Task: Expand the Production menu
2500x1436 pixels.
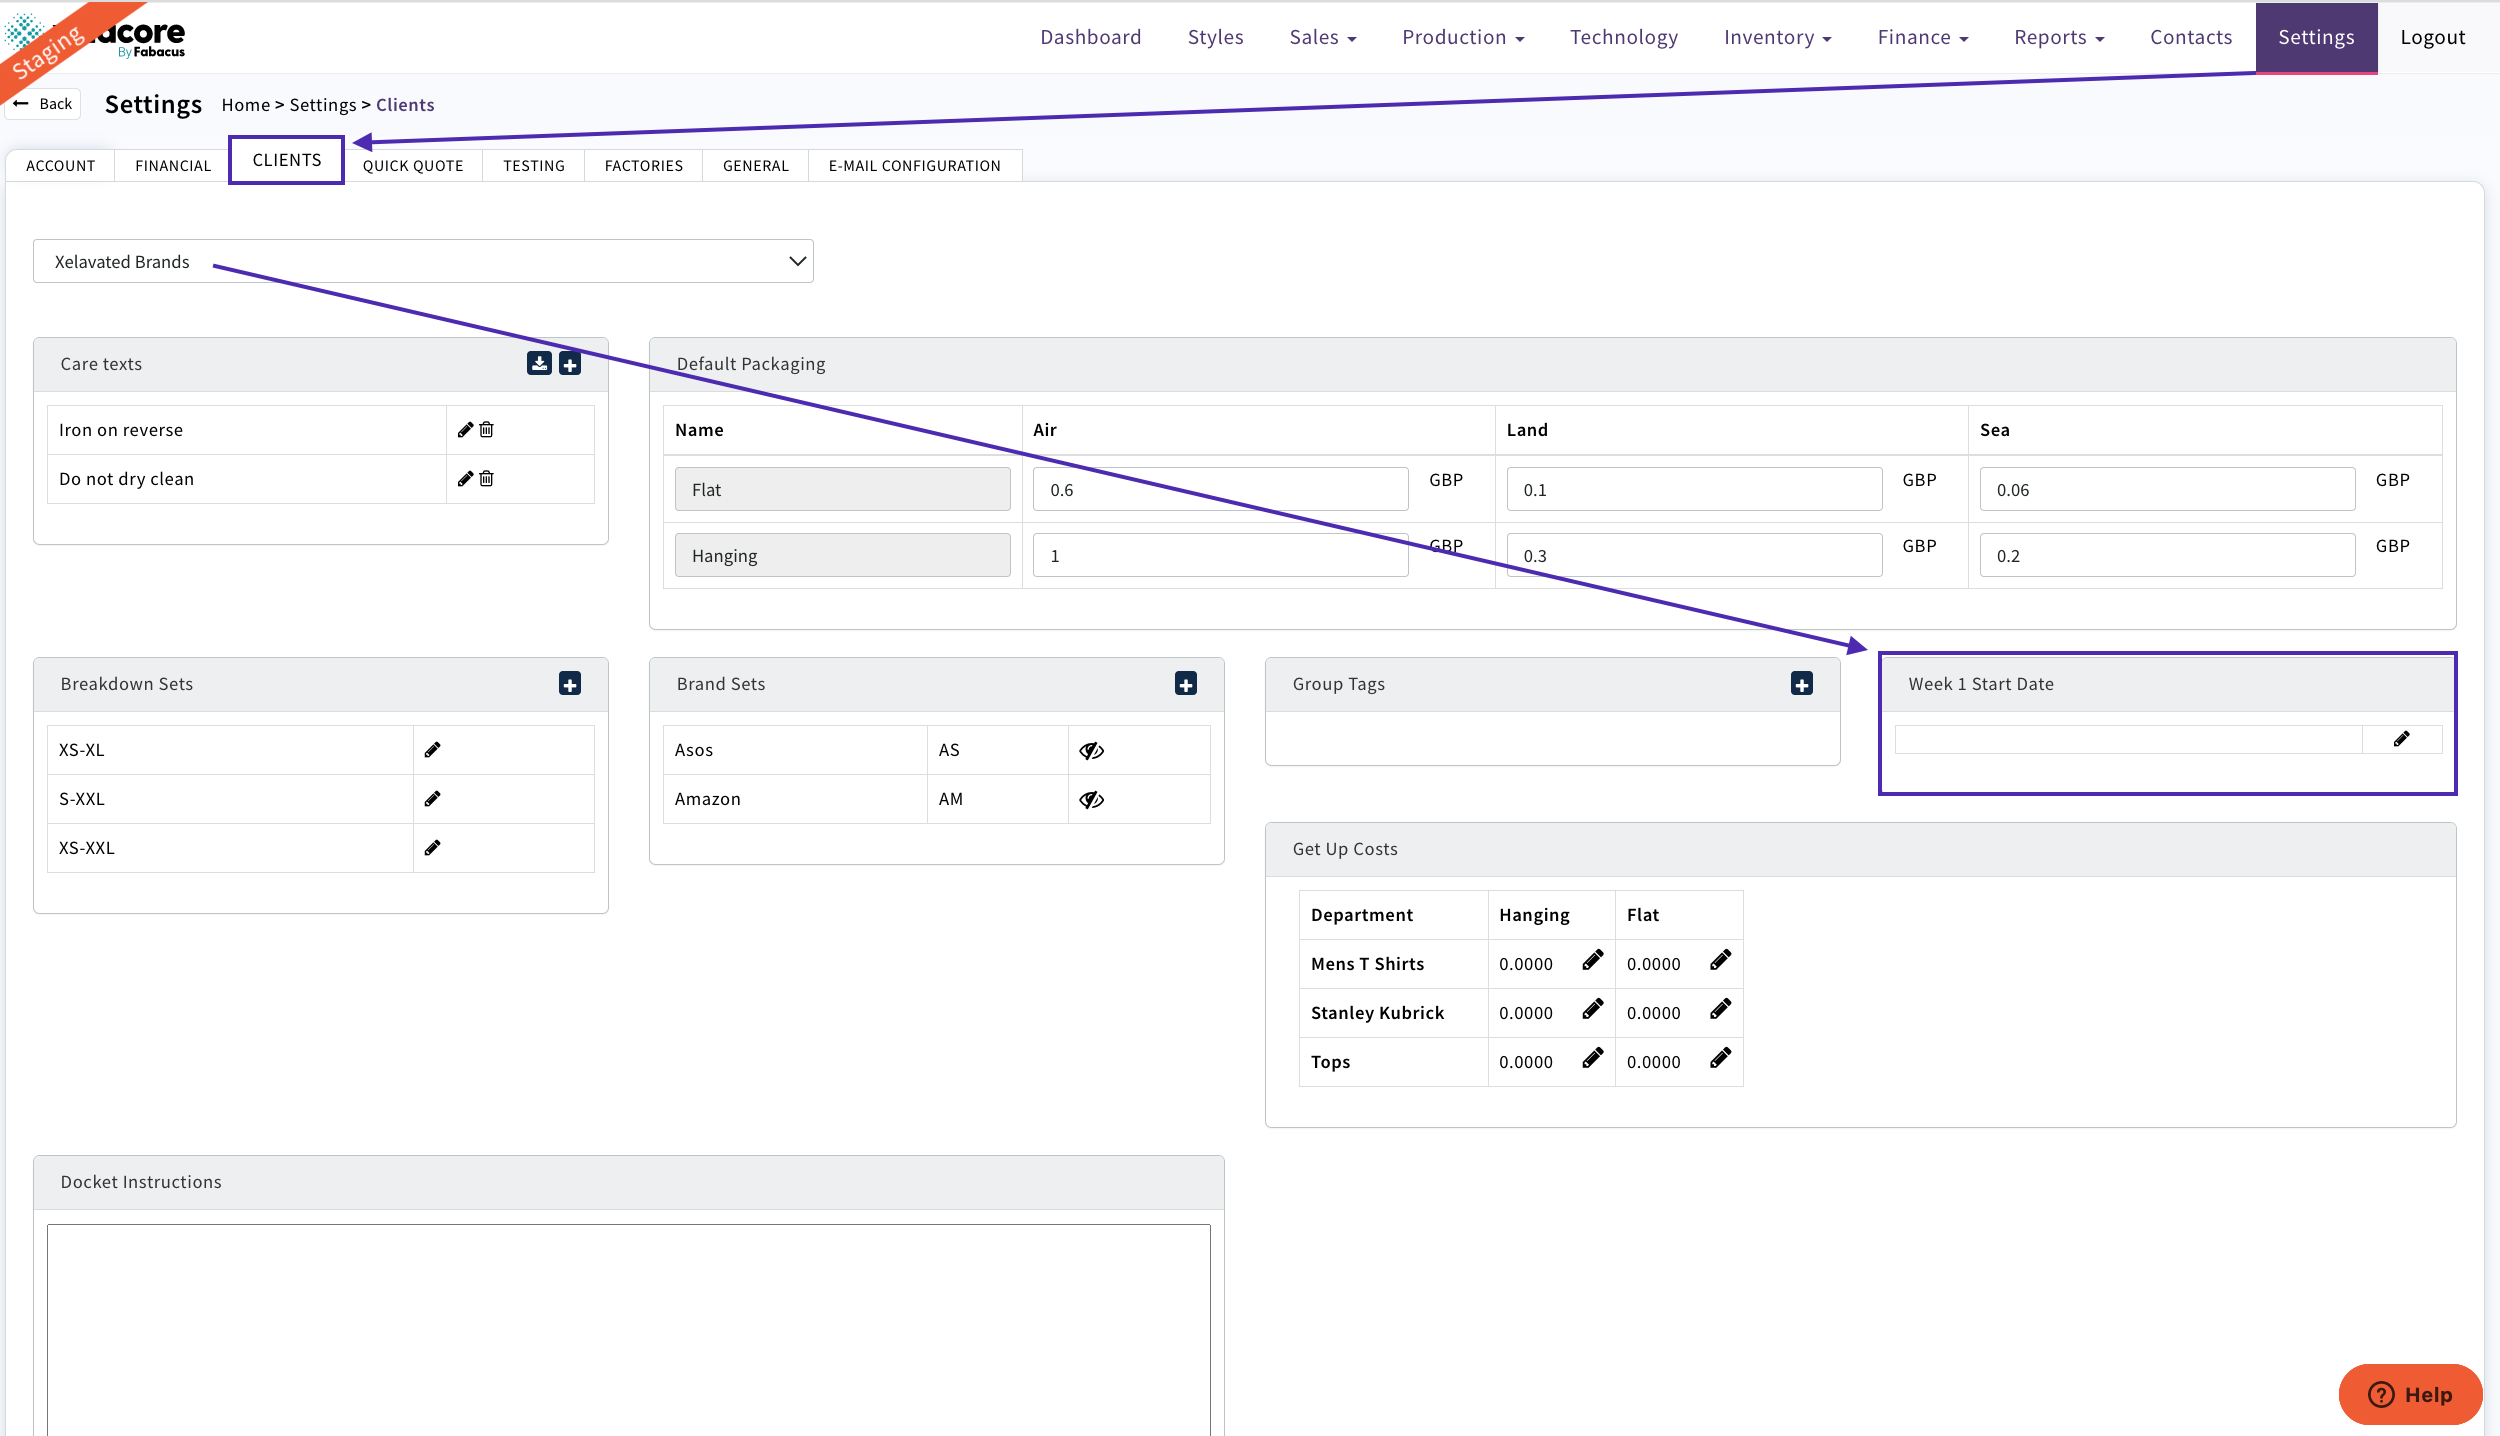Action: pos(1462,37)
